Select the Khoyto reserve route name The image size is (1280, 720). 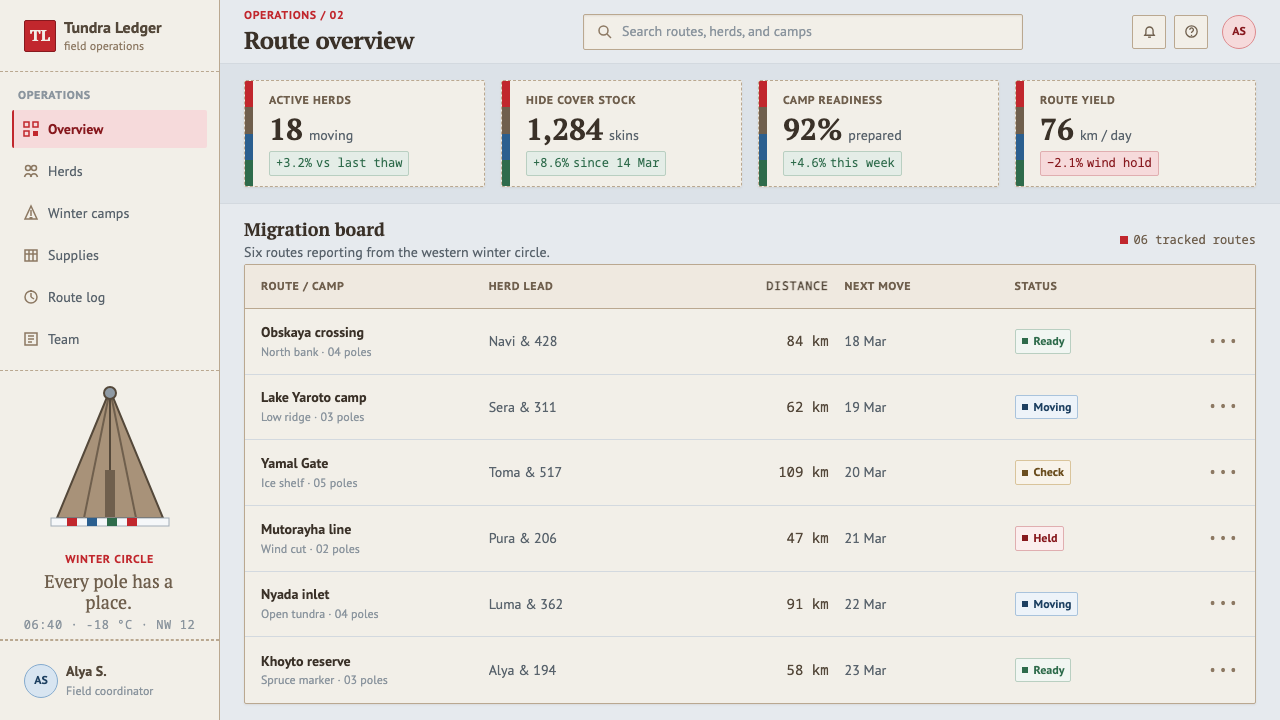tap(305, 661)
